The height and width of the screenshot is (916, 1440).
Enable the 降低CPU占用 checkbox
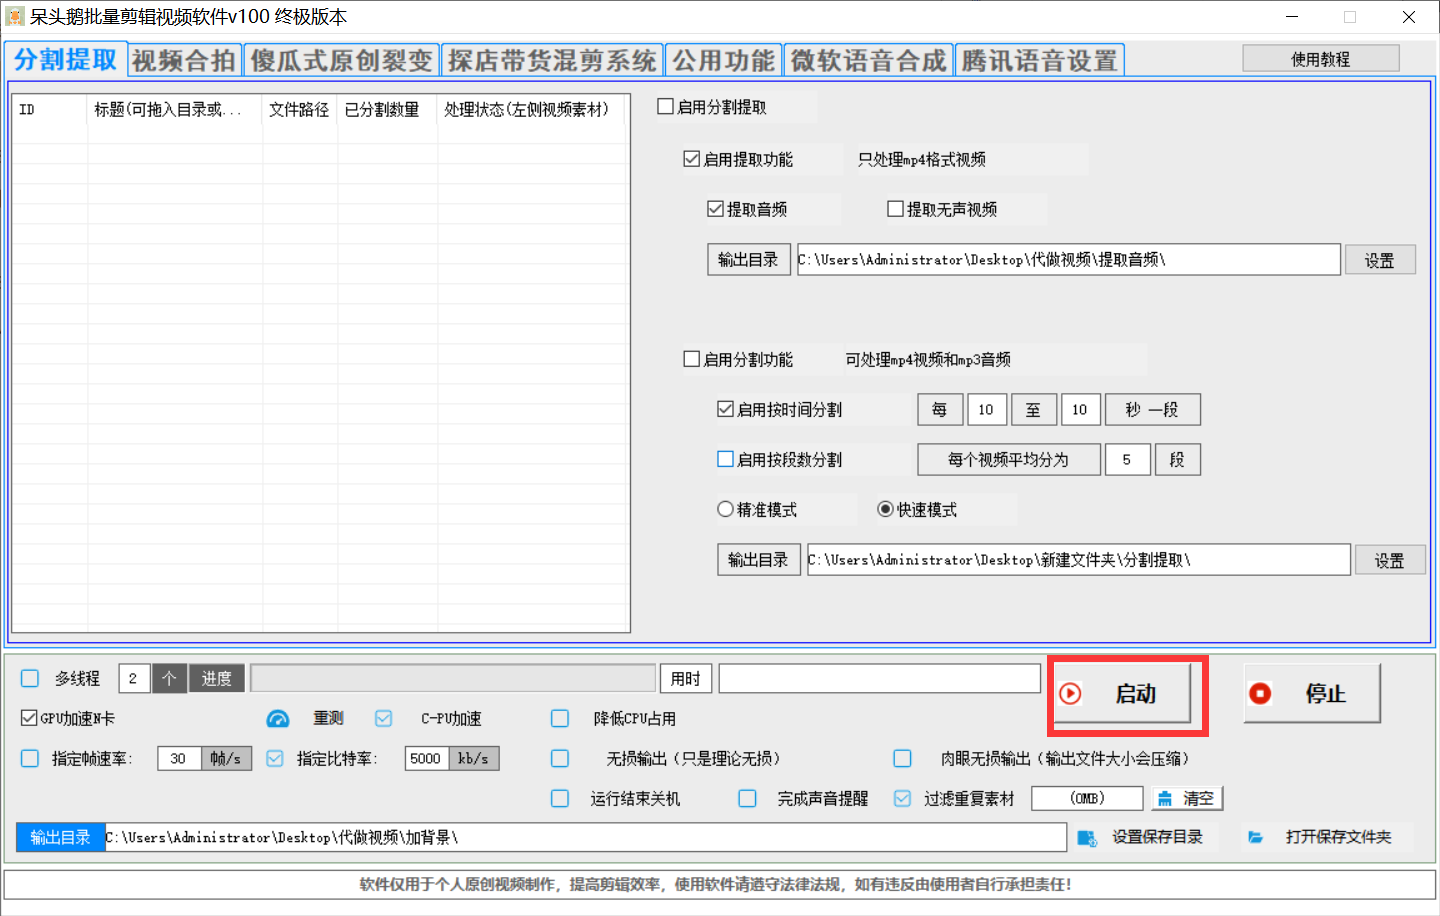click(560, 718)
